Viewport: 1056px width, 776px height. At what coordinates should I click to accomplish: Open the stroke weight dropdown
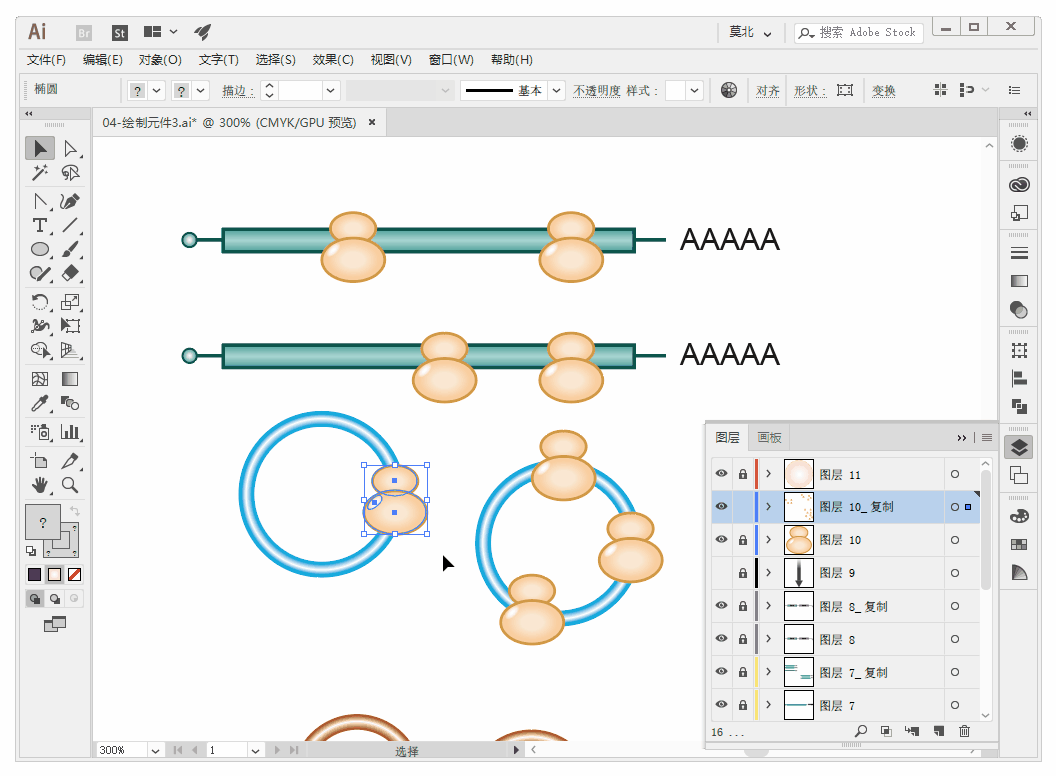tap(330, 90)
